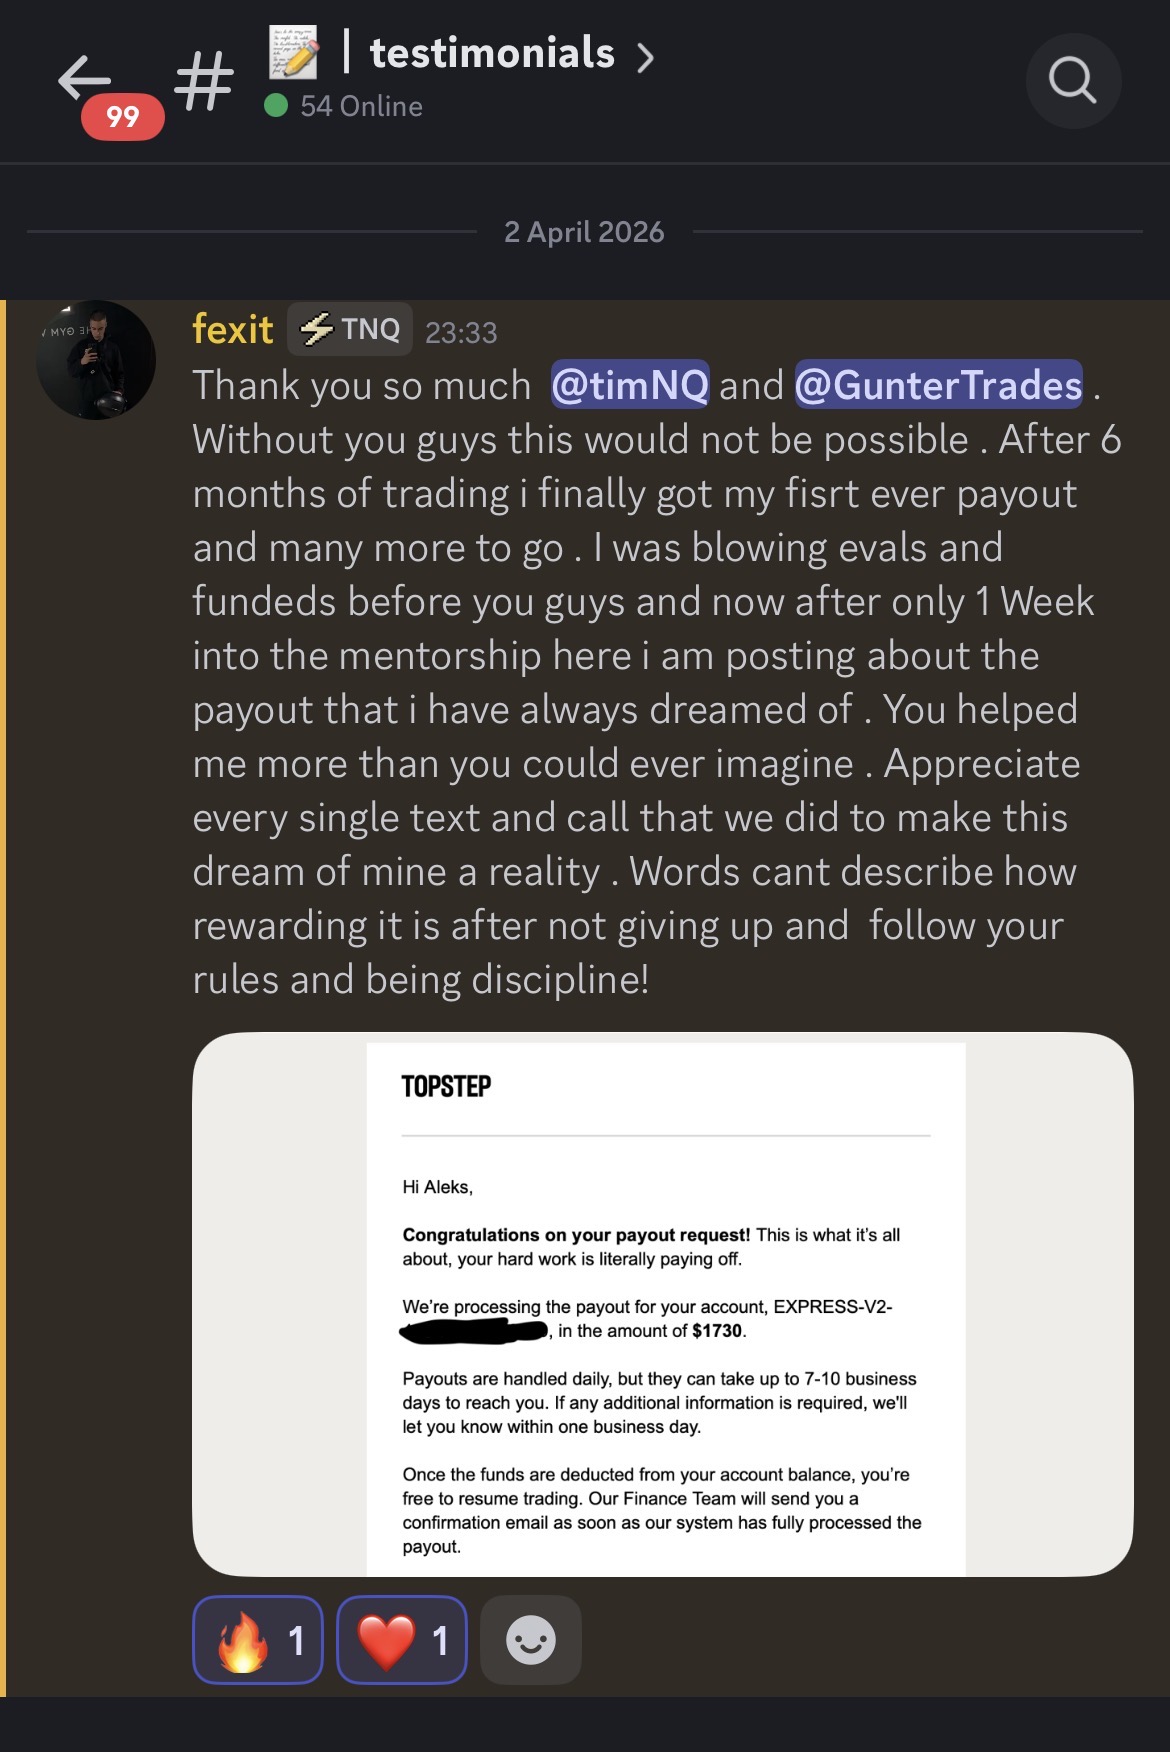
Task: Tap the red 99 unread badge
Action: click(123, 117)
